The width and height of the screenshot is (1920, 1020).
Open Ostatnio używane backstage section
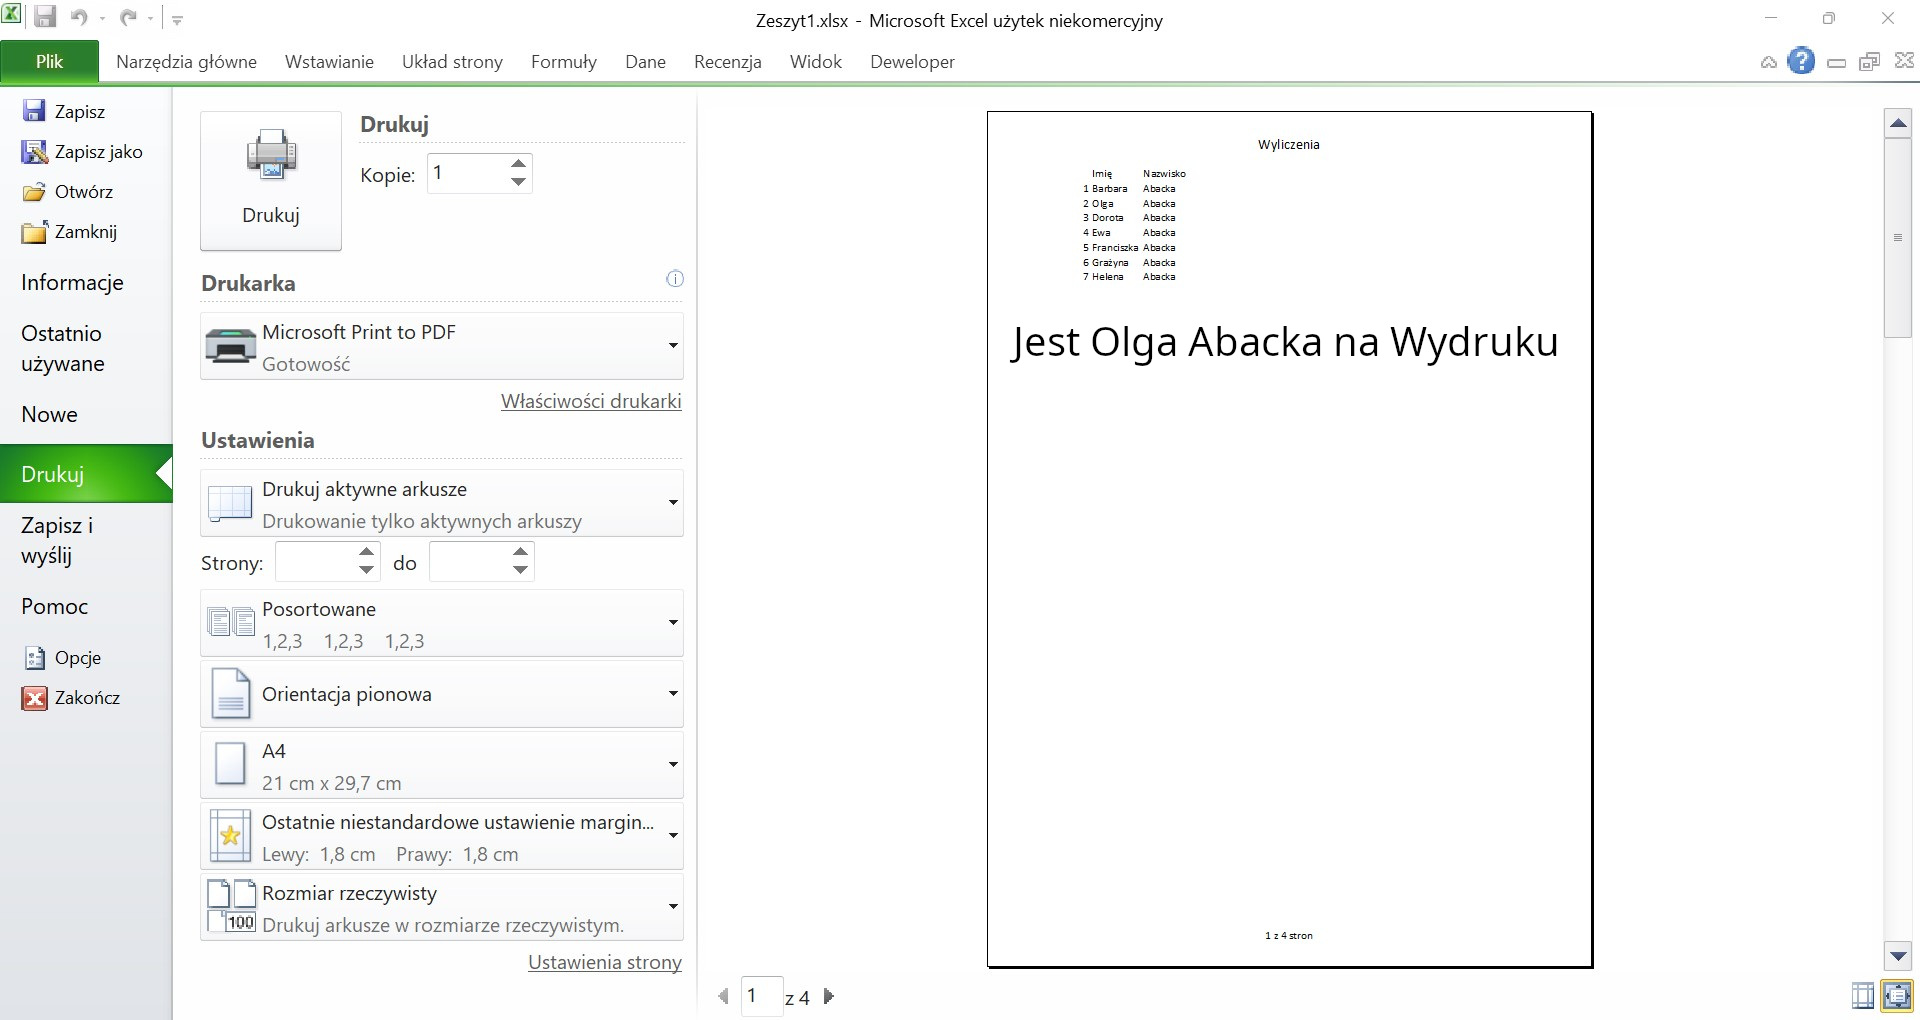point(63,348)
